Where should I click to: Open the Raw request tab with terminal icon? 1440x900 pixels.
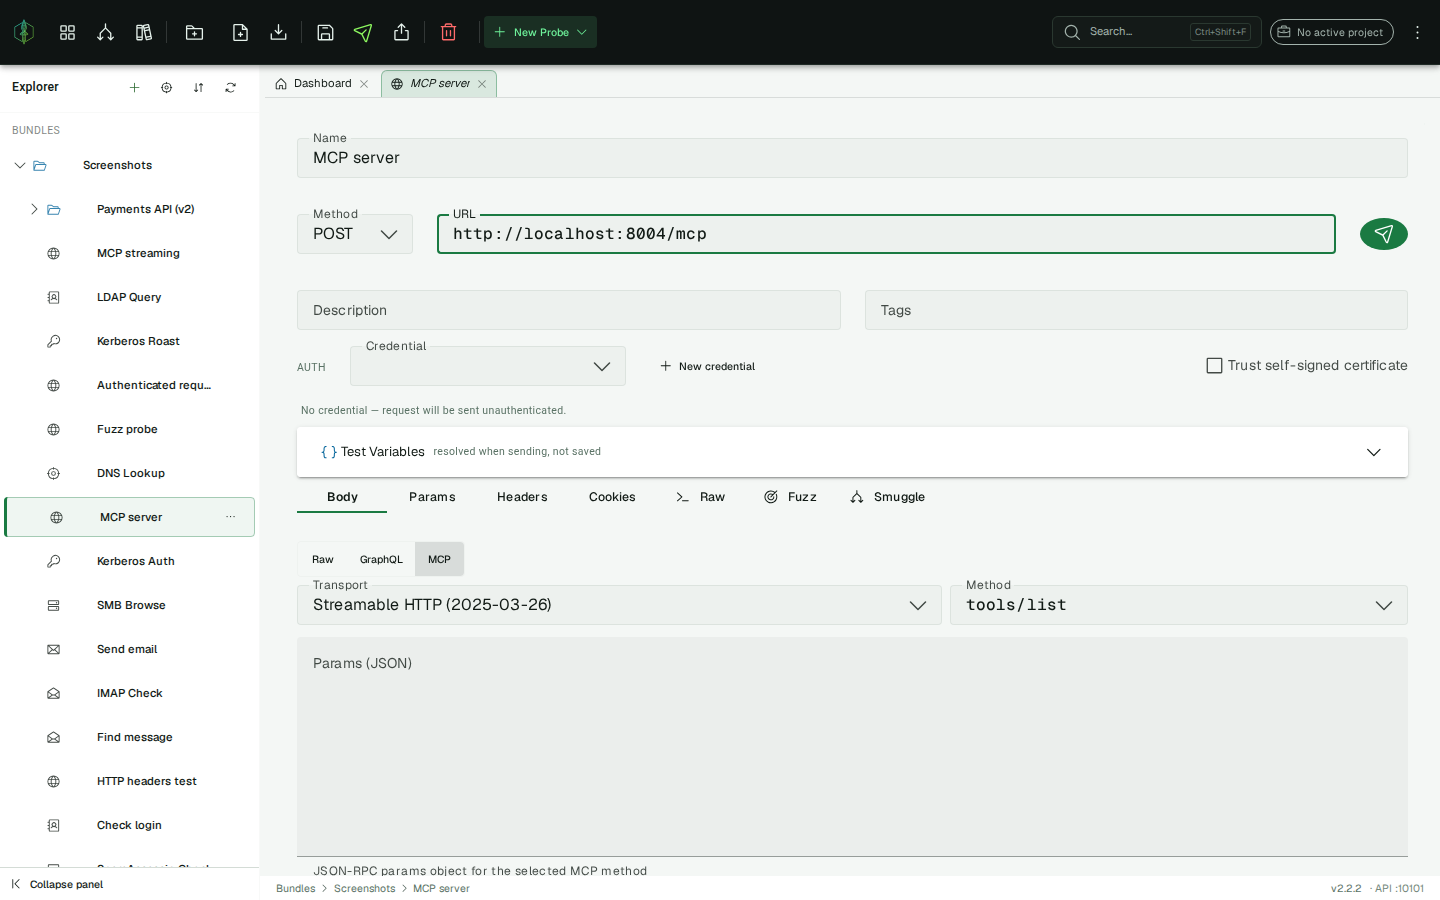point(701,497)
